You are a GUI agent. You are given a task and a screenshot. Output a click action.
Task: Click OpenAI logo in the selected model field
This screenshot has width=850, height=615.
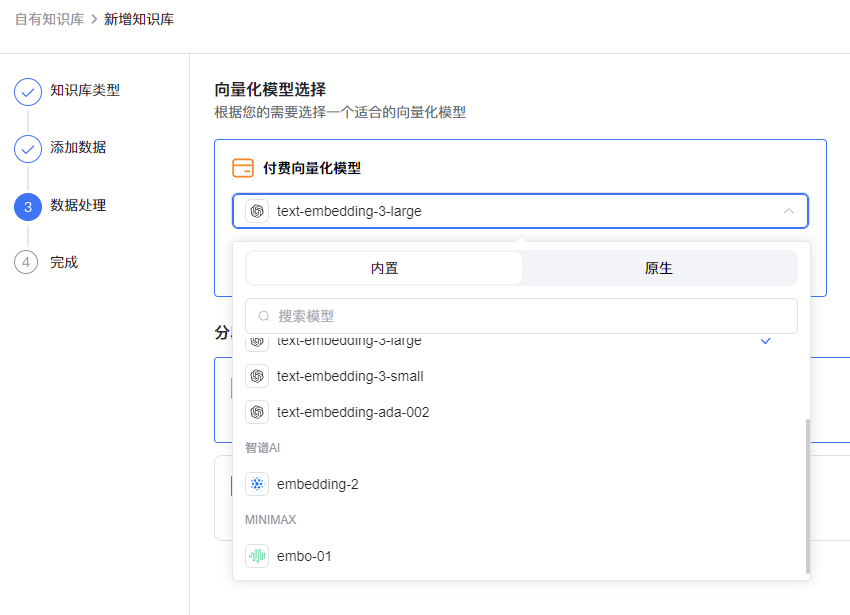(x=257, y=211)
